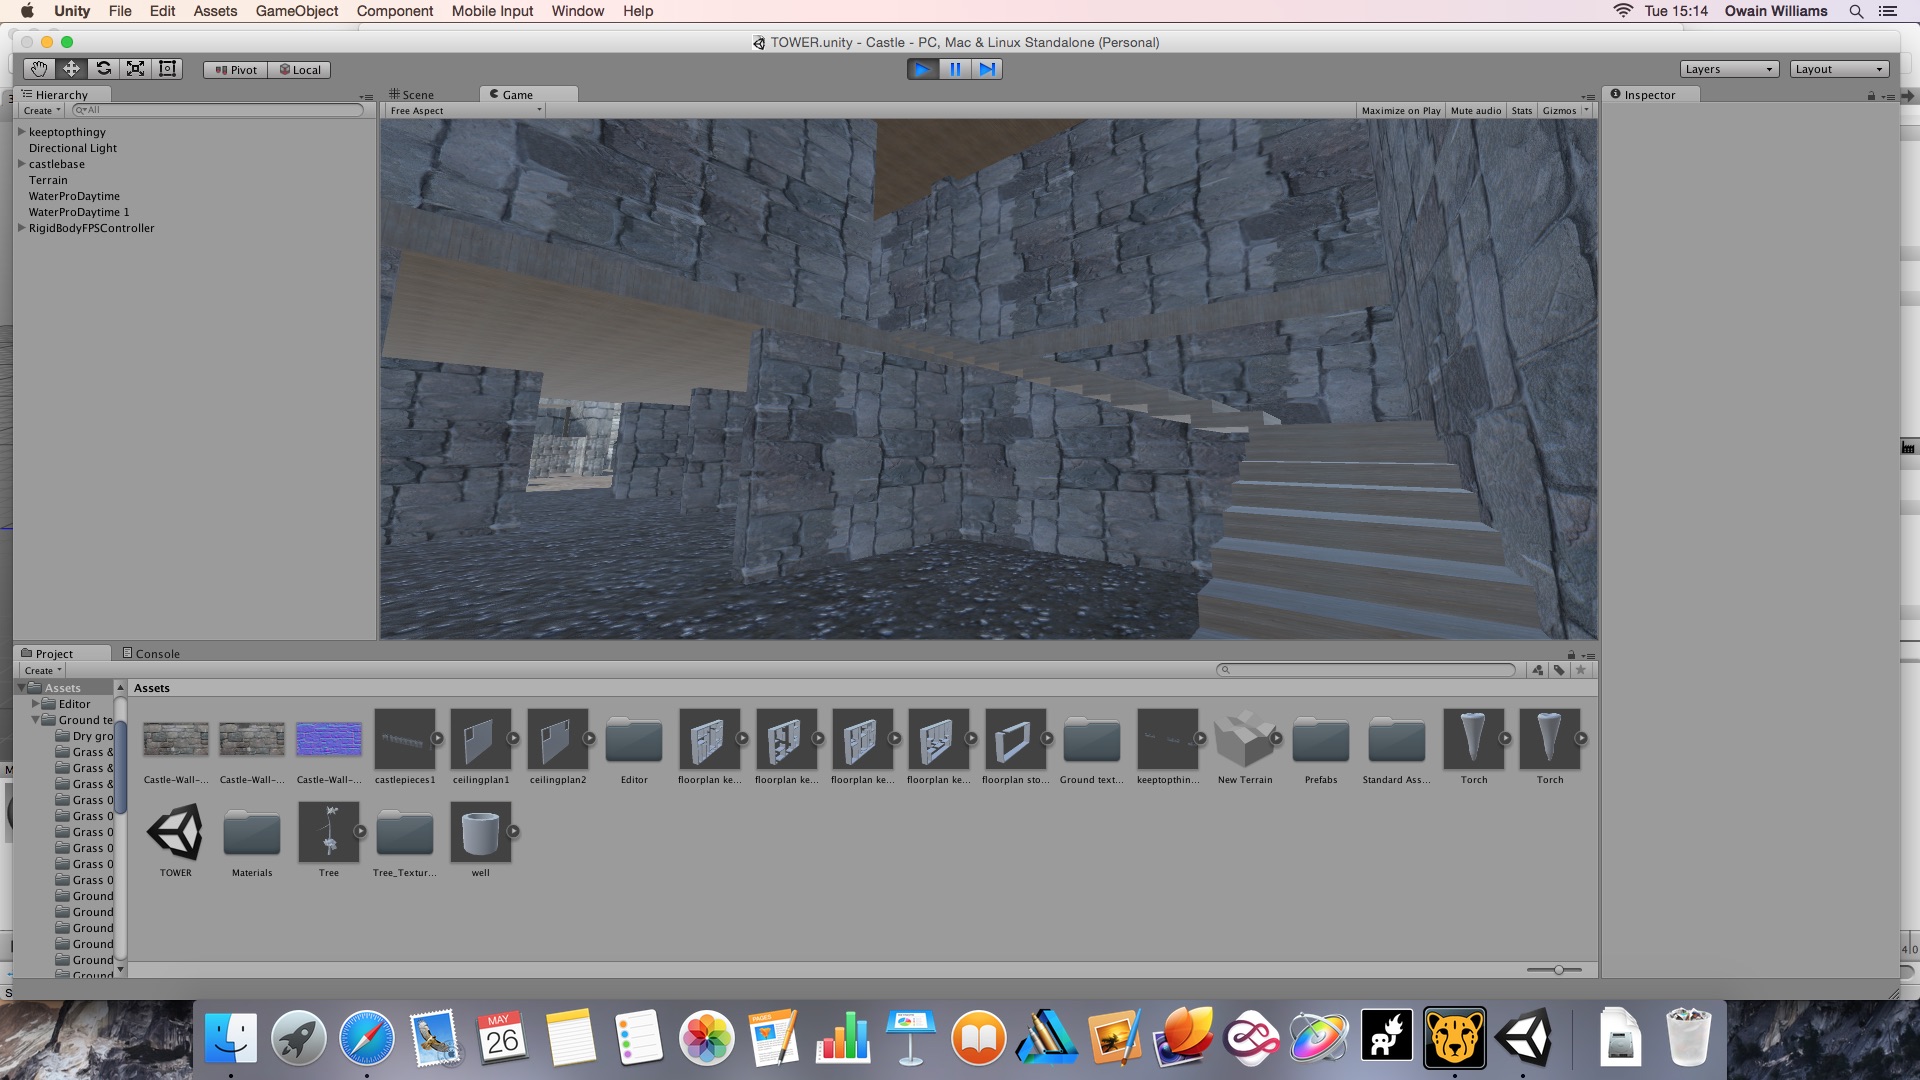Select the Rect transform tool
This screenshot has width=1920, height=1080.
click(x=167, y=69)
